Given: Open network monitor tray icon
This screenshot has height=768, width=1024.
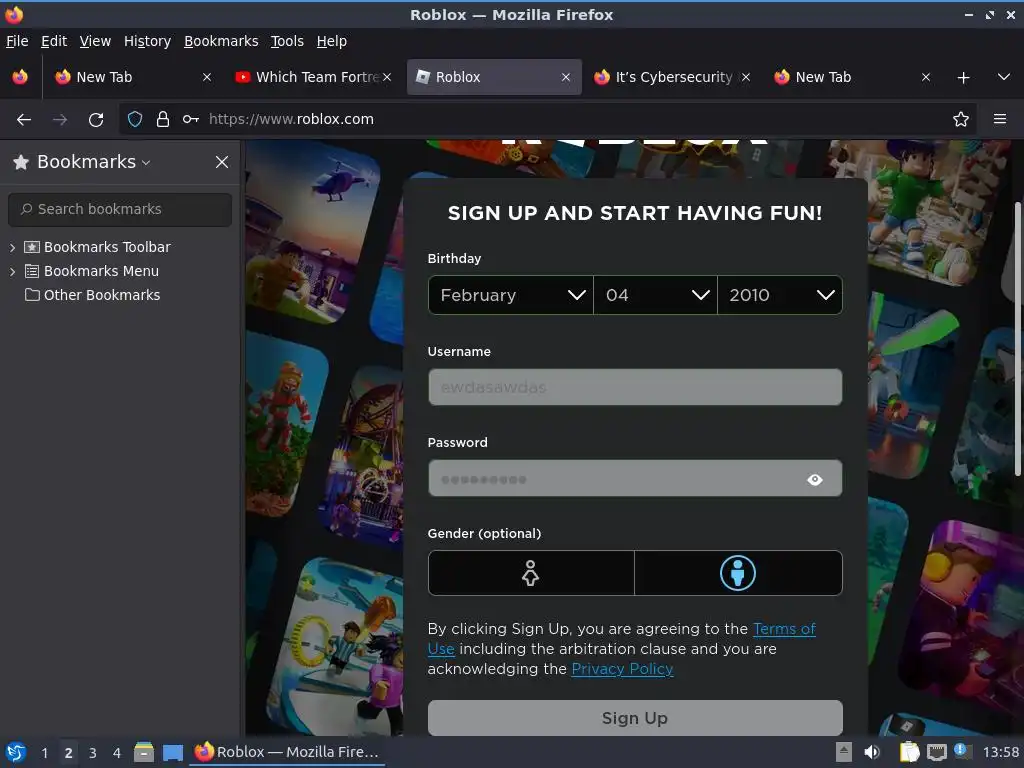Looking at the screenshot, I should [x=937, y=752].
